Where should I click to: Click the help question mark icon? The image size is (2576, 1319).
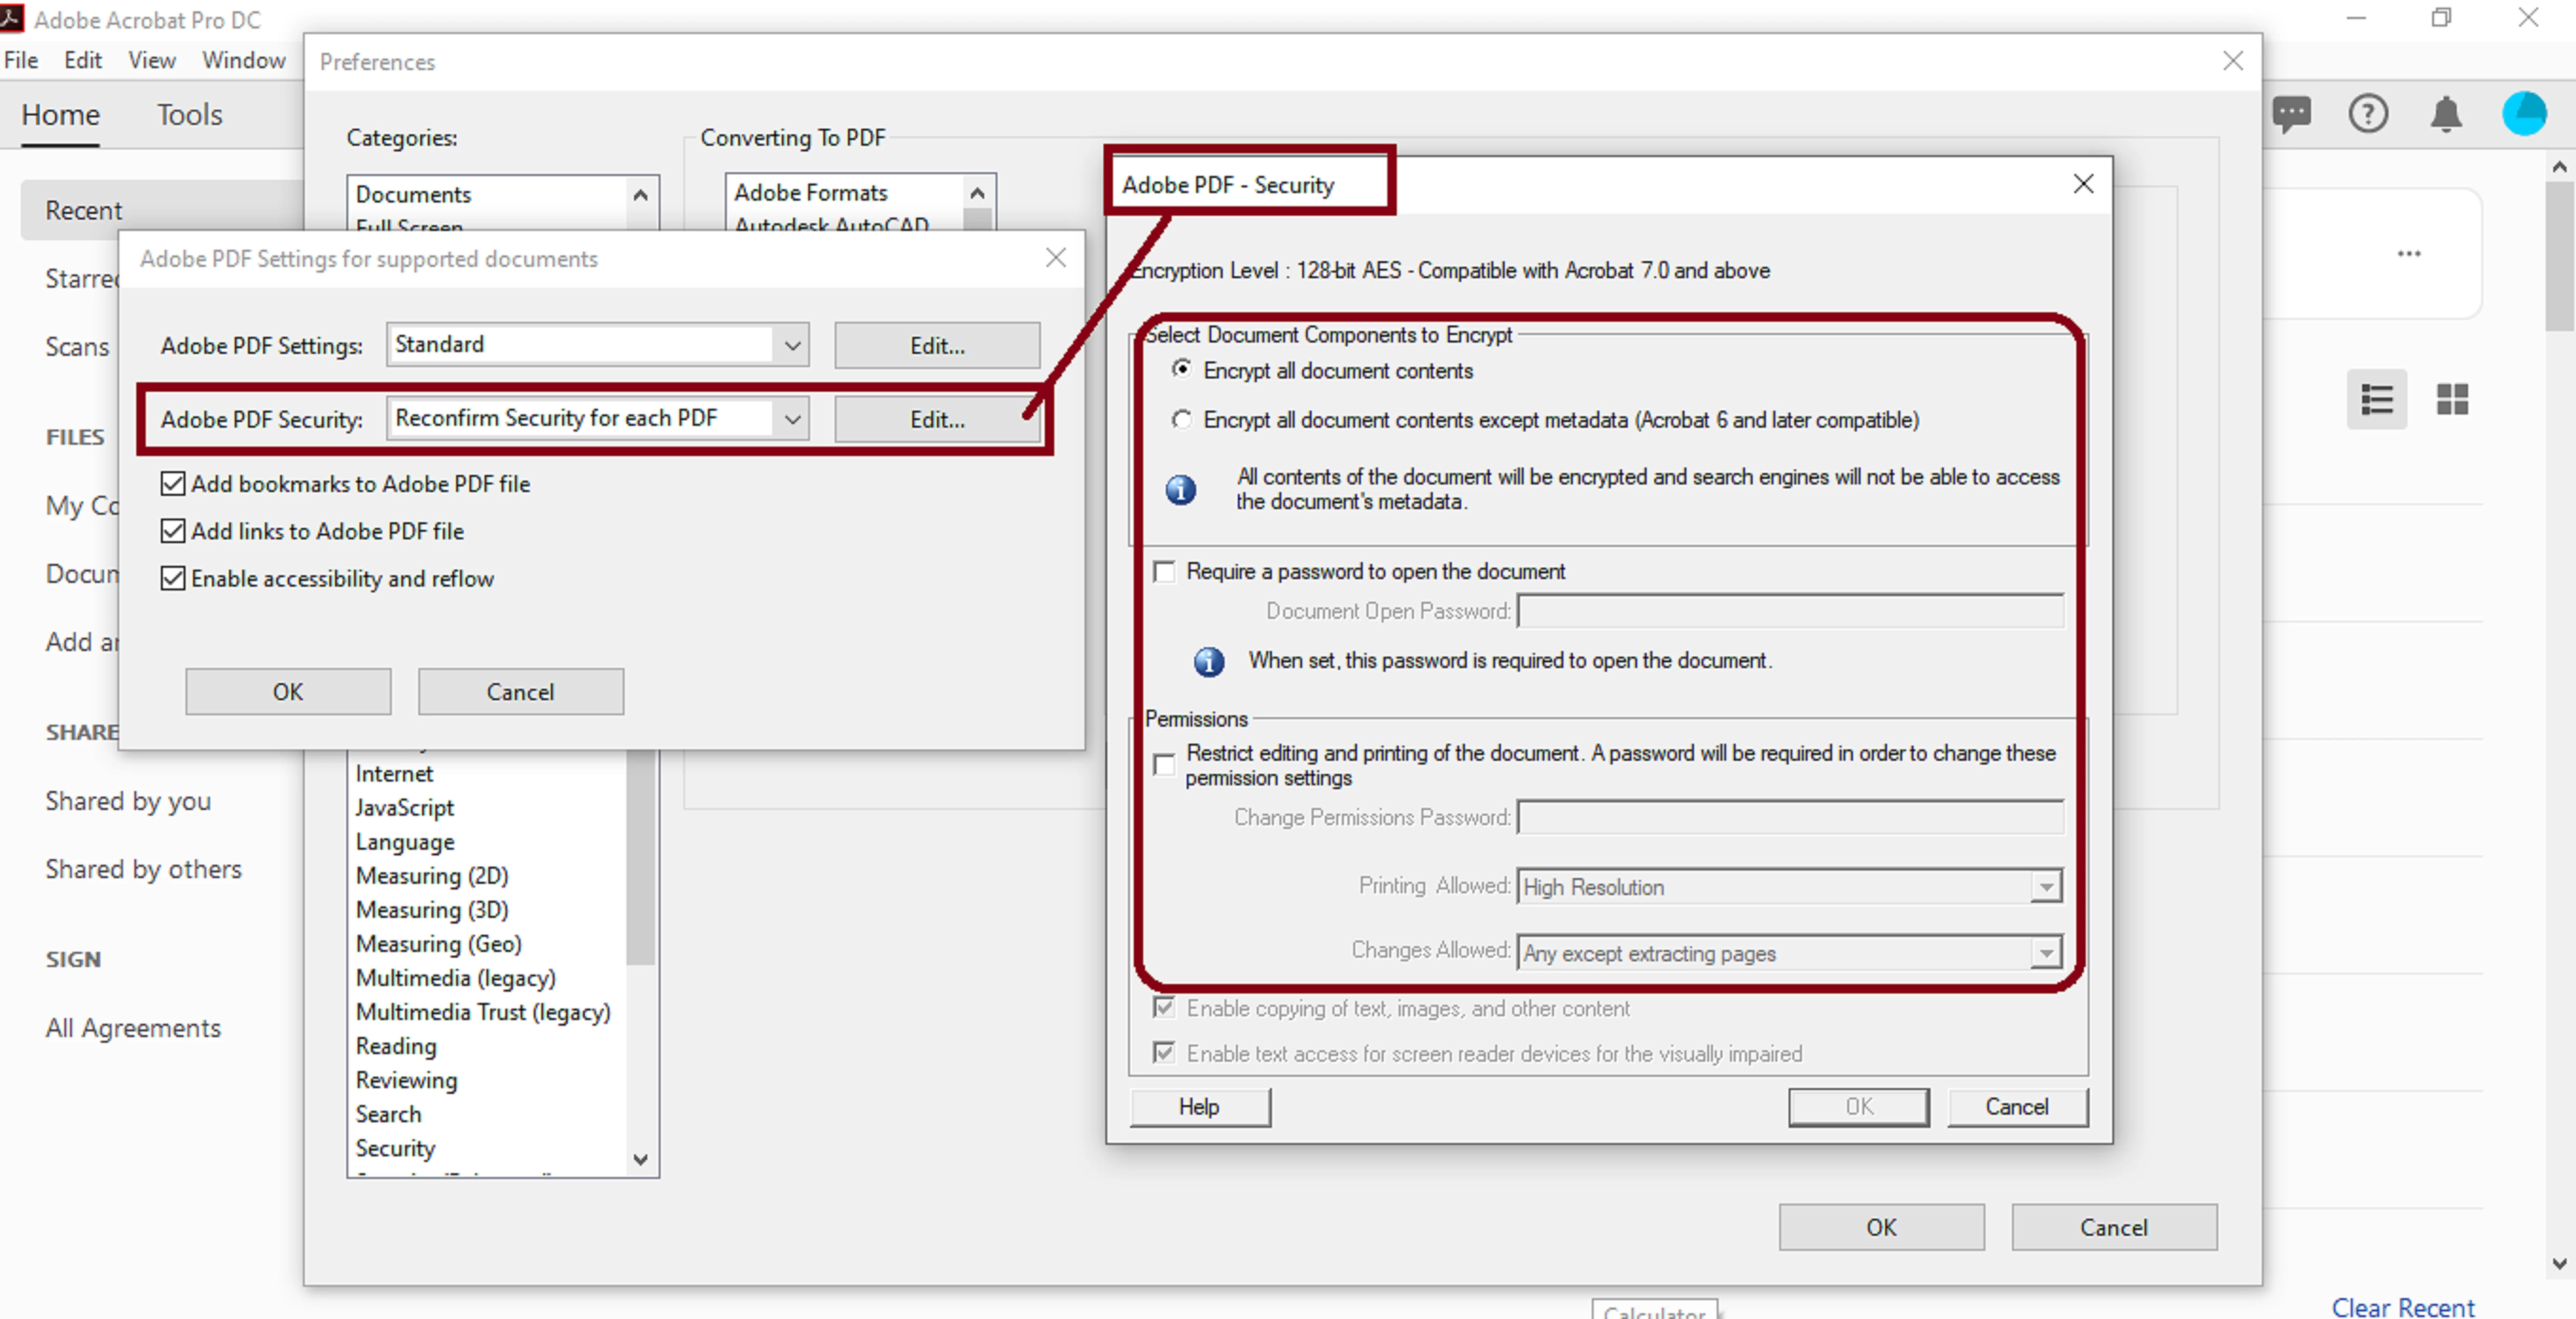click(x=2368, y=113)
